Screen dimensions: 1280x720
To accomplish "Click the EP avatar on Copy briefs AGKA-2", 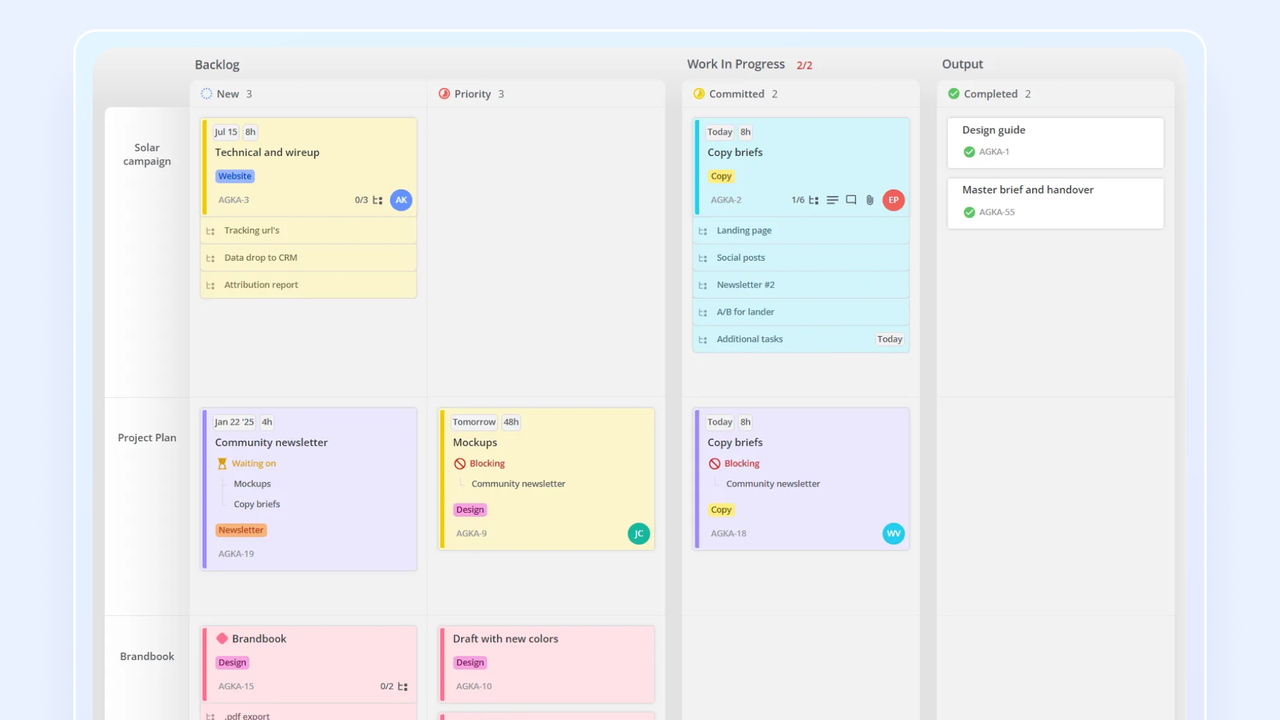I will coord(893,200).
